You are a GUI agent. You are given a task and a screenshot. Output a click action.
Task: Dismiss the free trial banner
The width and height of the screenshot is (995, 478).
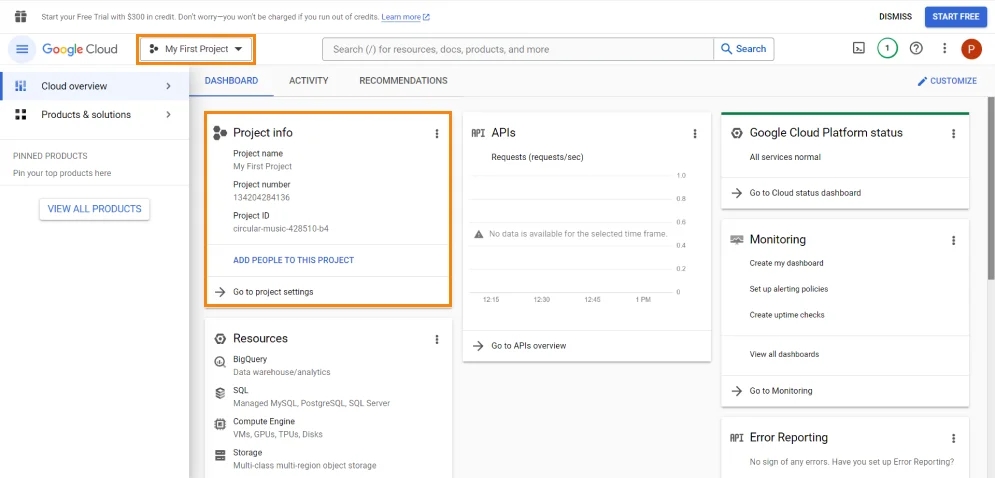[895, 17]
